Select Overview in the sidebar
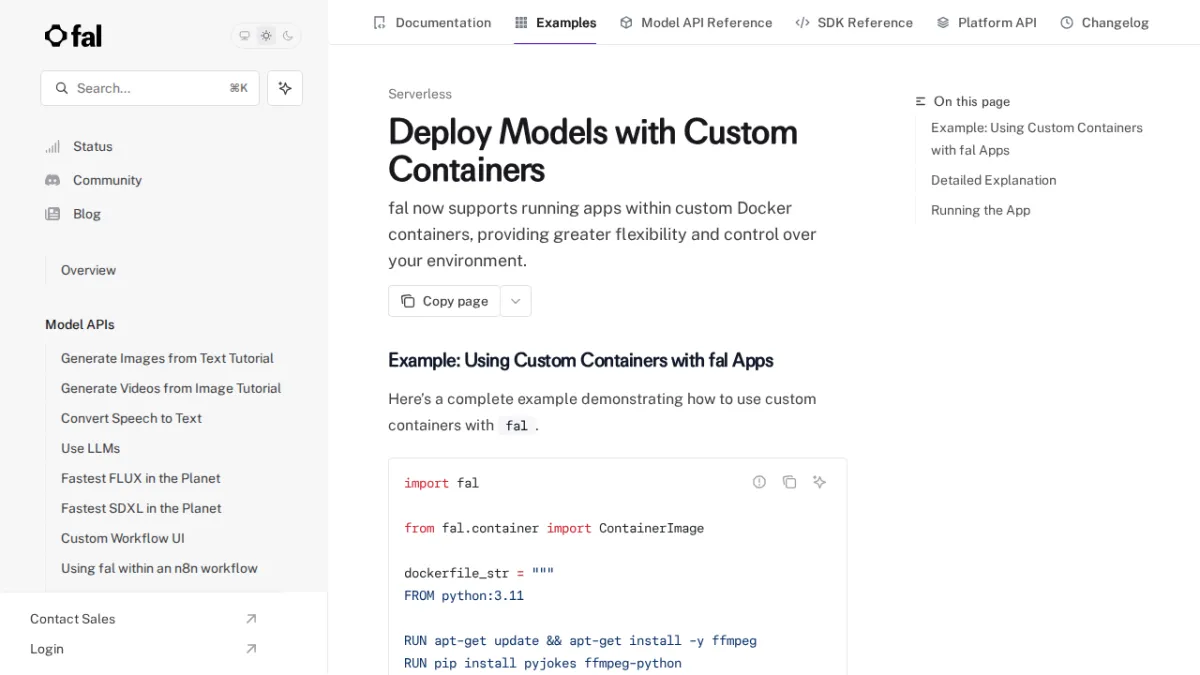This screenshot has width=1200, height=675. pos(88,270)
